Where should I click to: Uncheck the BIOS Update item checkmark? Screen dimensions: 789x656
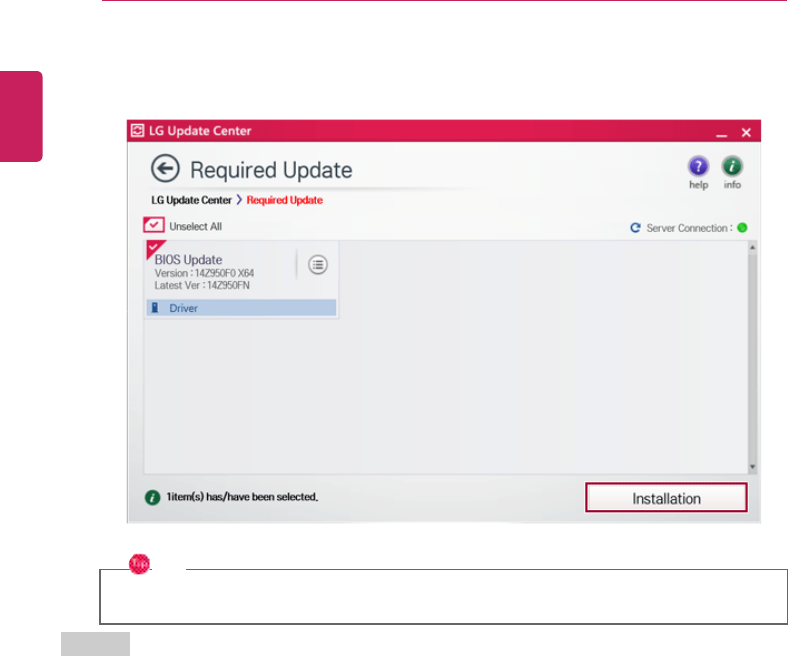(154, 248)
